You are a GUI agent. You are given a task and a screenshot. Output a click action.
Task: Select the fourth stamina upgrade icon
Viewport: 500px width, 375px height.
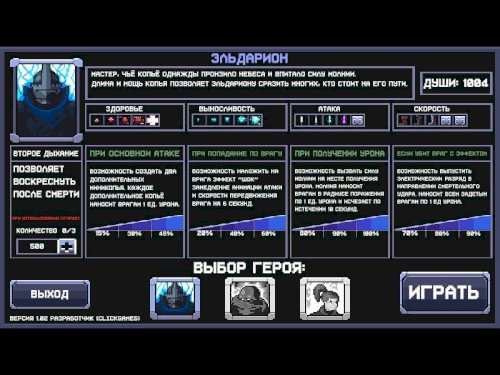tap(241, 120)
